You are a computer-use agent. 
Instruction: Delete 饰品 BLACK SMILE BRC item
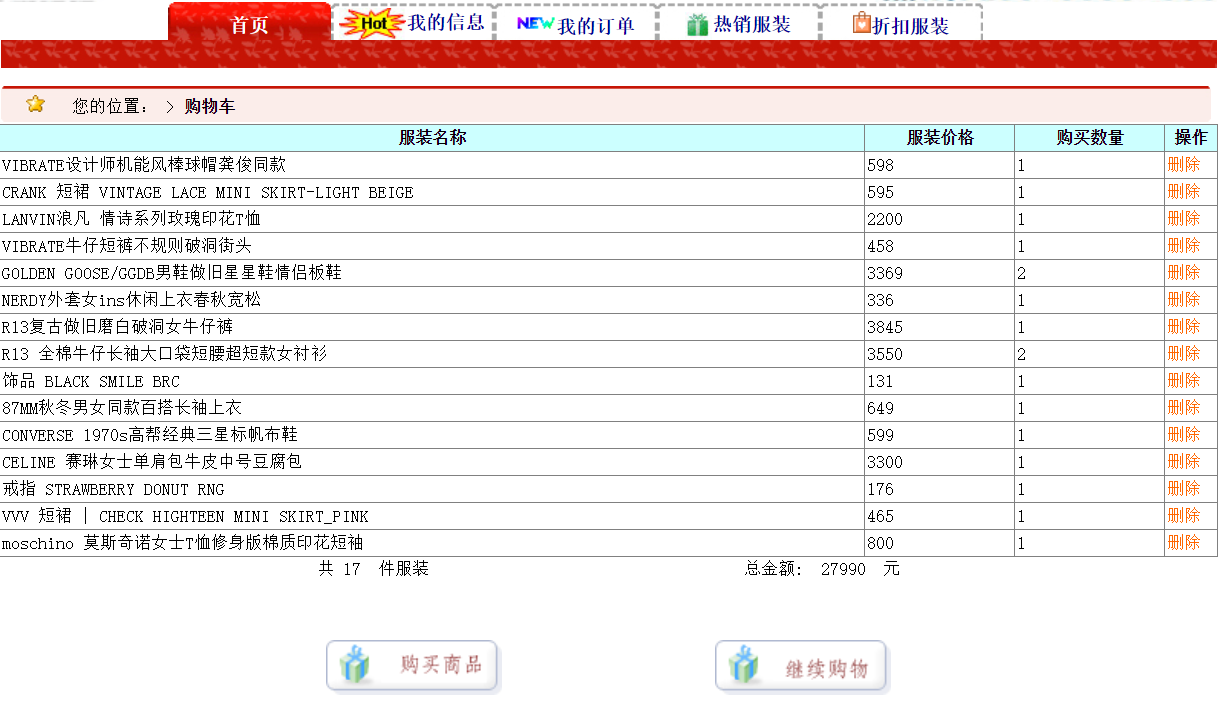pyautogui.click(x=1184, y=381)
